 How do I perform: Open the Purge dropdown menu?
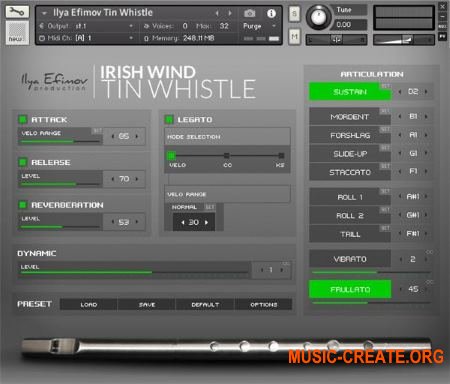pyautogui.click(x=260, y=26)
